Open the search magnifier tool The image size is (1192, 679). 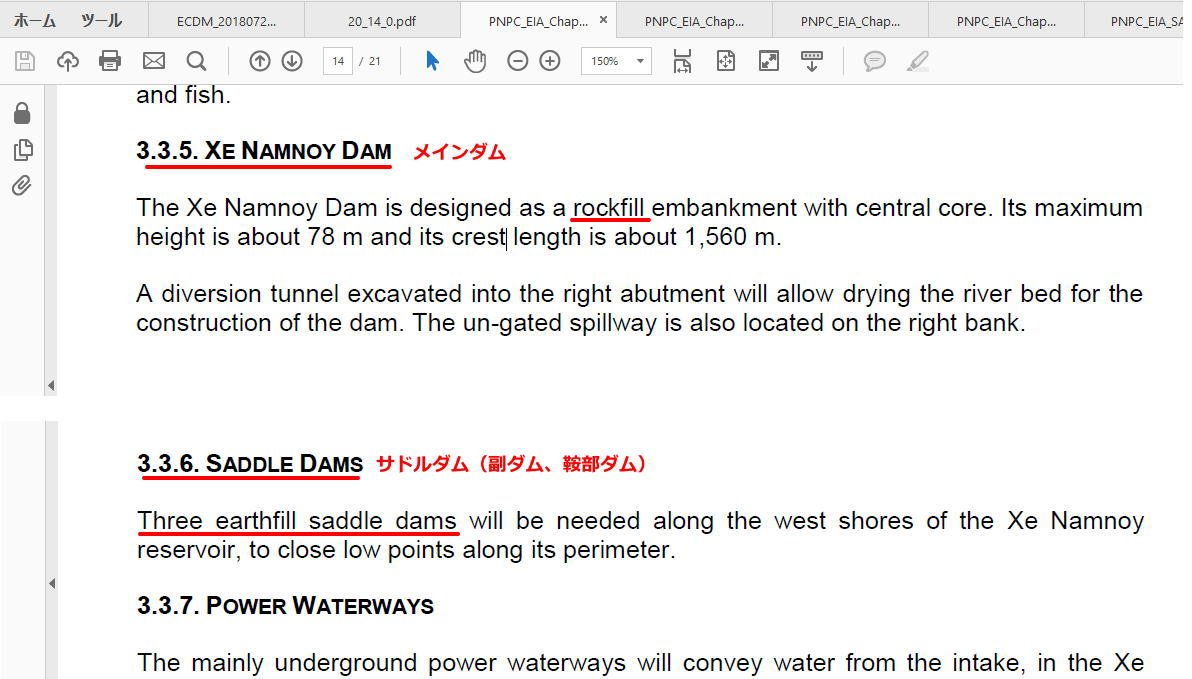(196, 61)
